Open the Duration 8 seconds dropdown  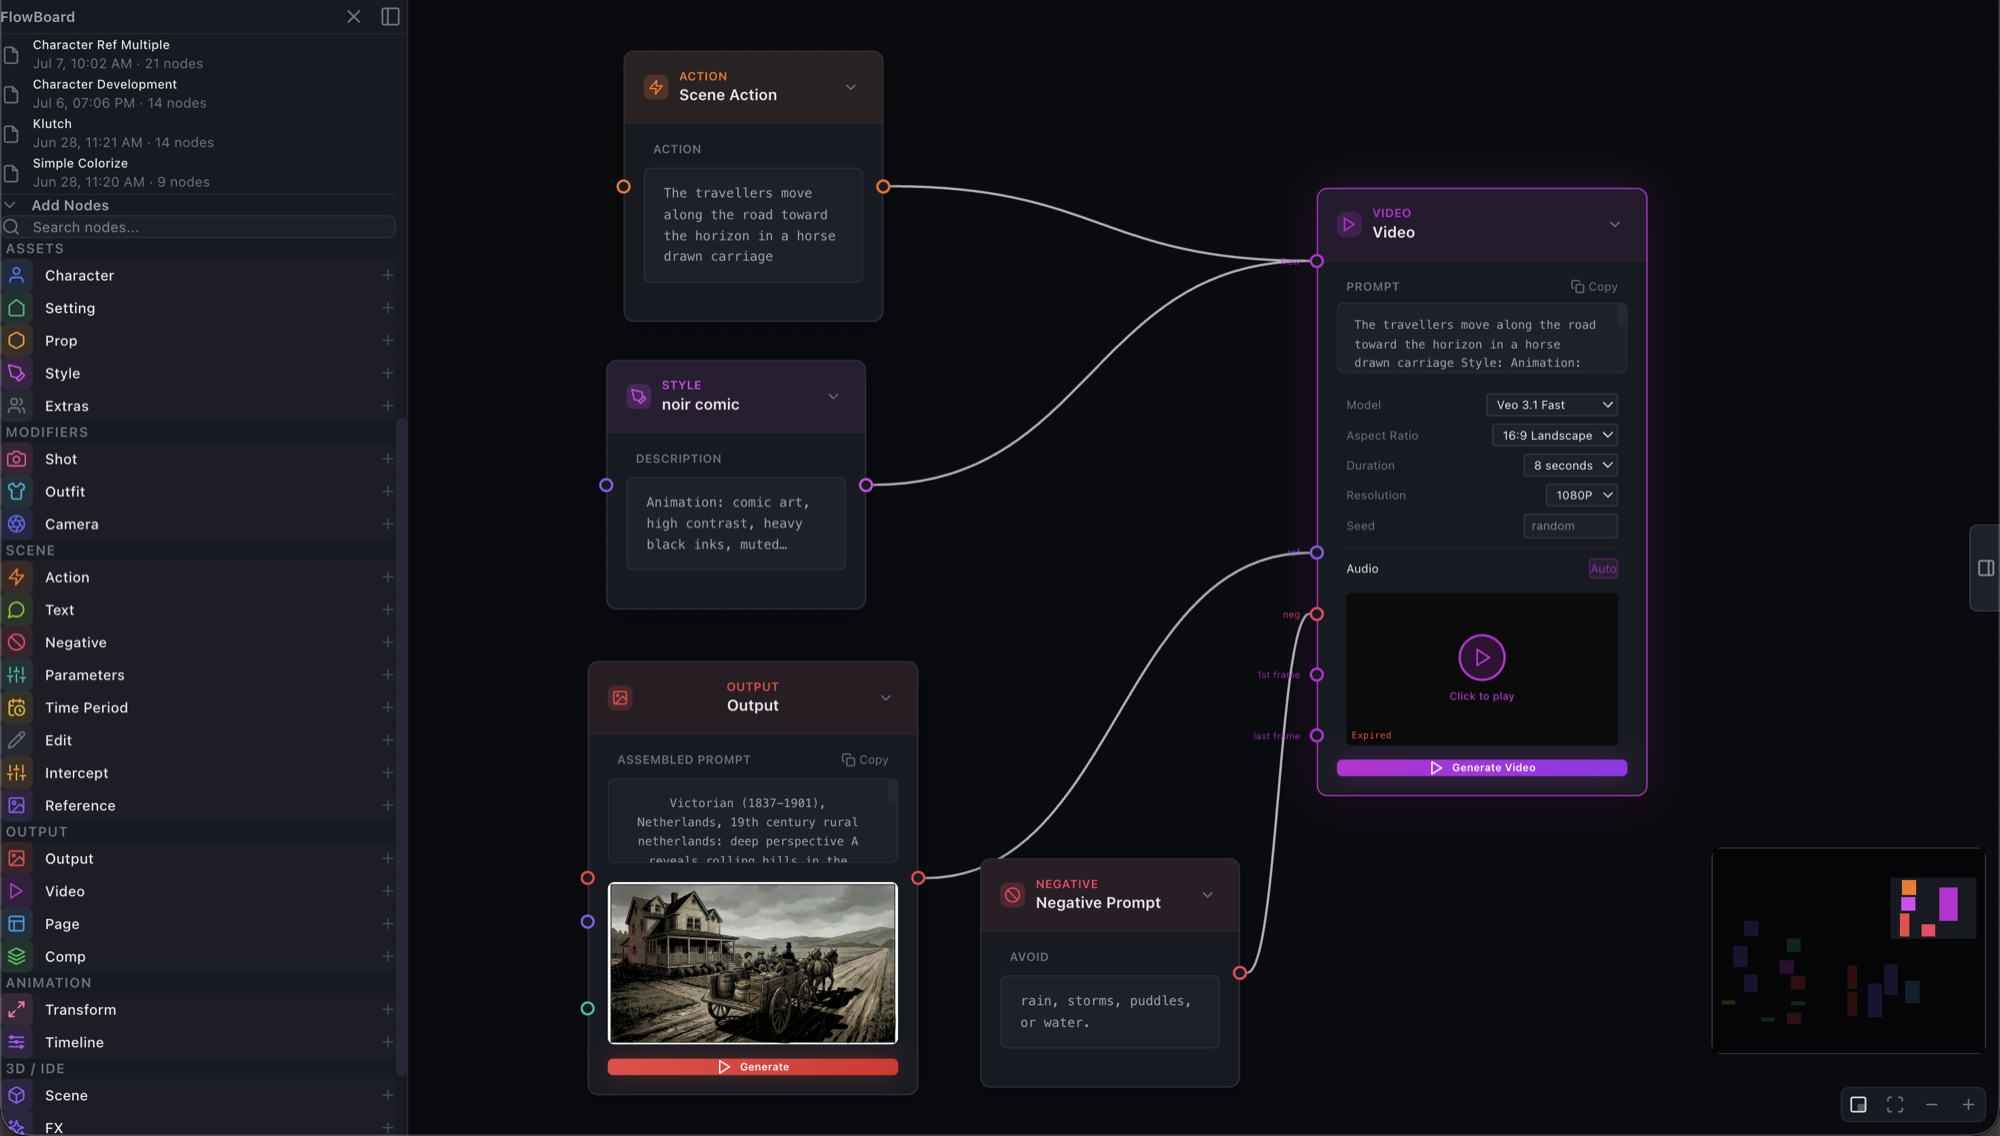1570,465
